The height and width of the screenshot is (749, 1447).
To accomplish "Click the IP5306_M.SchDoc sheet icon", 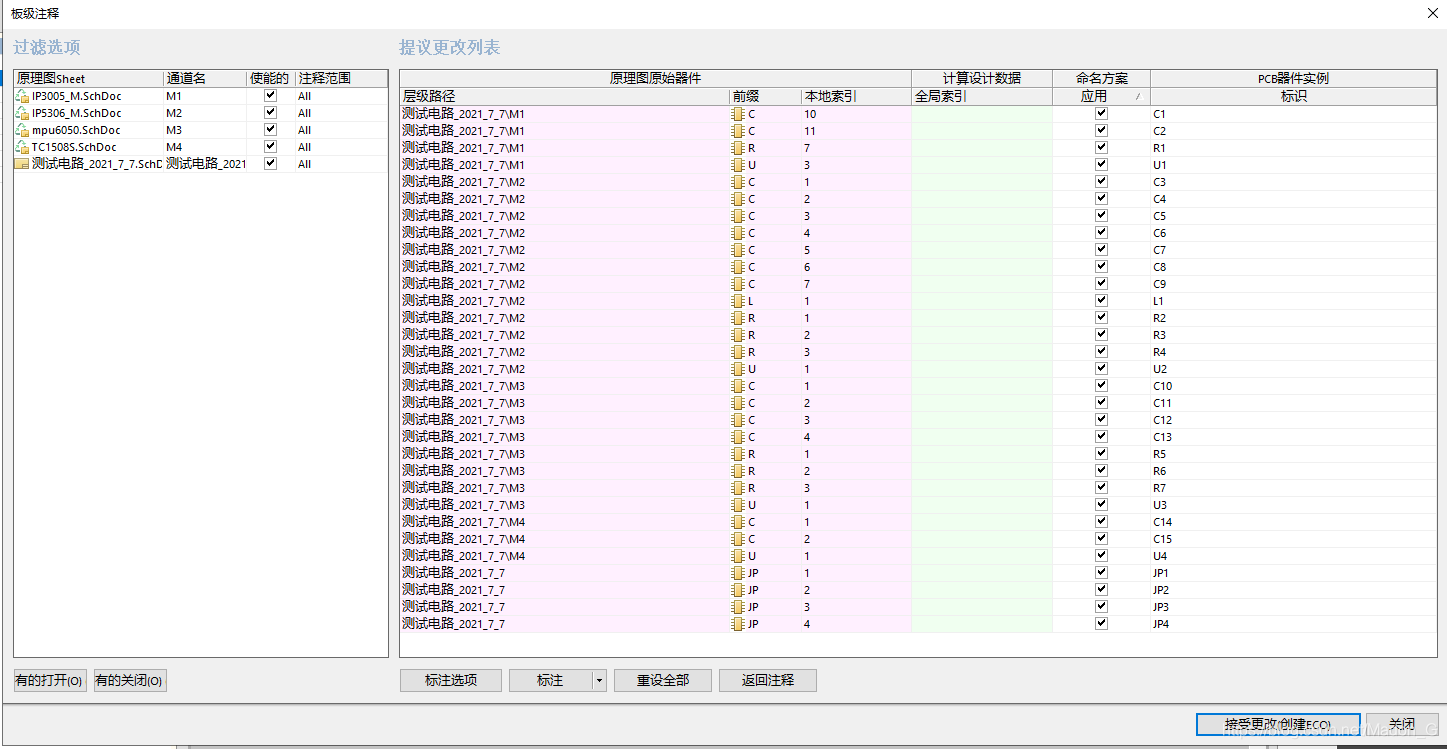I will (x=22, y=114).
